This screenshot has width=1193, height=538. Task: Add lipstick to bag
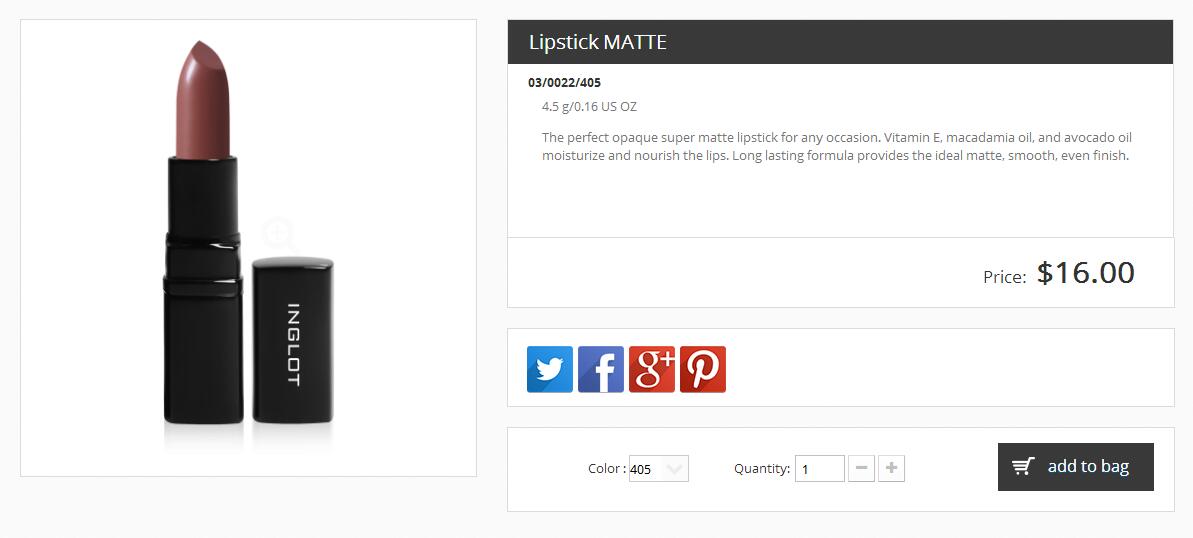point(1076,466)
